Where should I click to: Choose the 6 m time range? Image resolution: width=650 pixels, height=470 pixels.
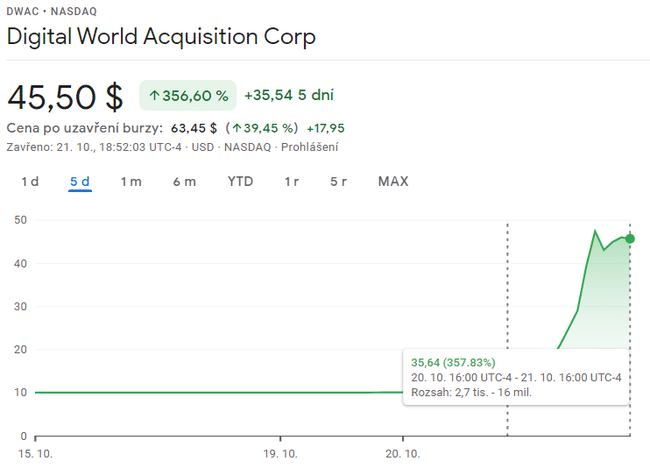coord(184,182)
